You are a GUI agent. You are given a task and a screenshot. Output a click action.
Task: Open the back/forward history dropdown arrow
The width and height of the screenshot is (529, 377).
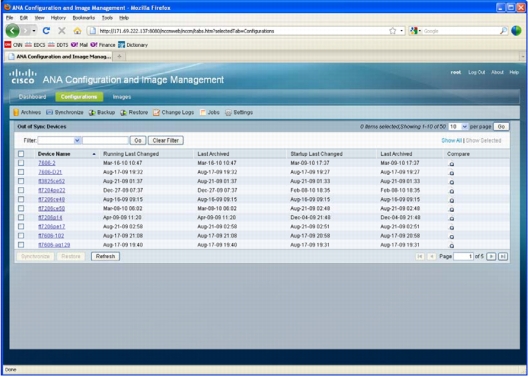(34, 31)
